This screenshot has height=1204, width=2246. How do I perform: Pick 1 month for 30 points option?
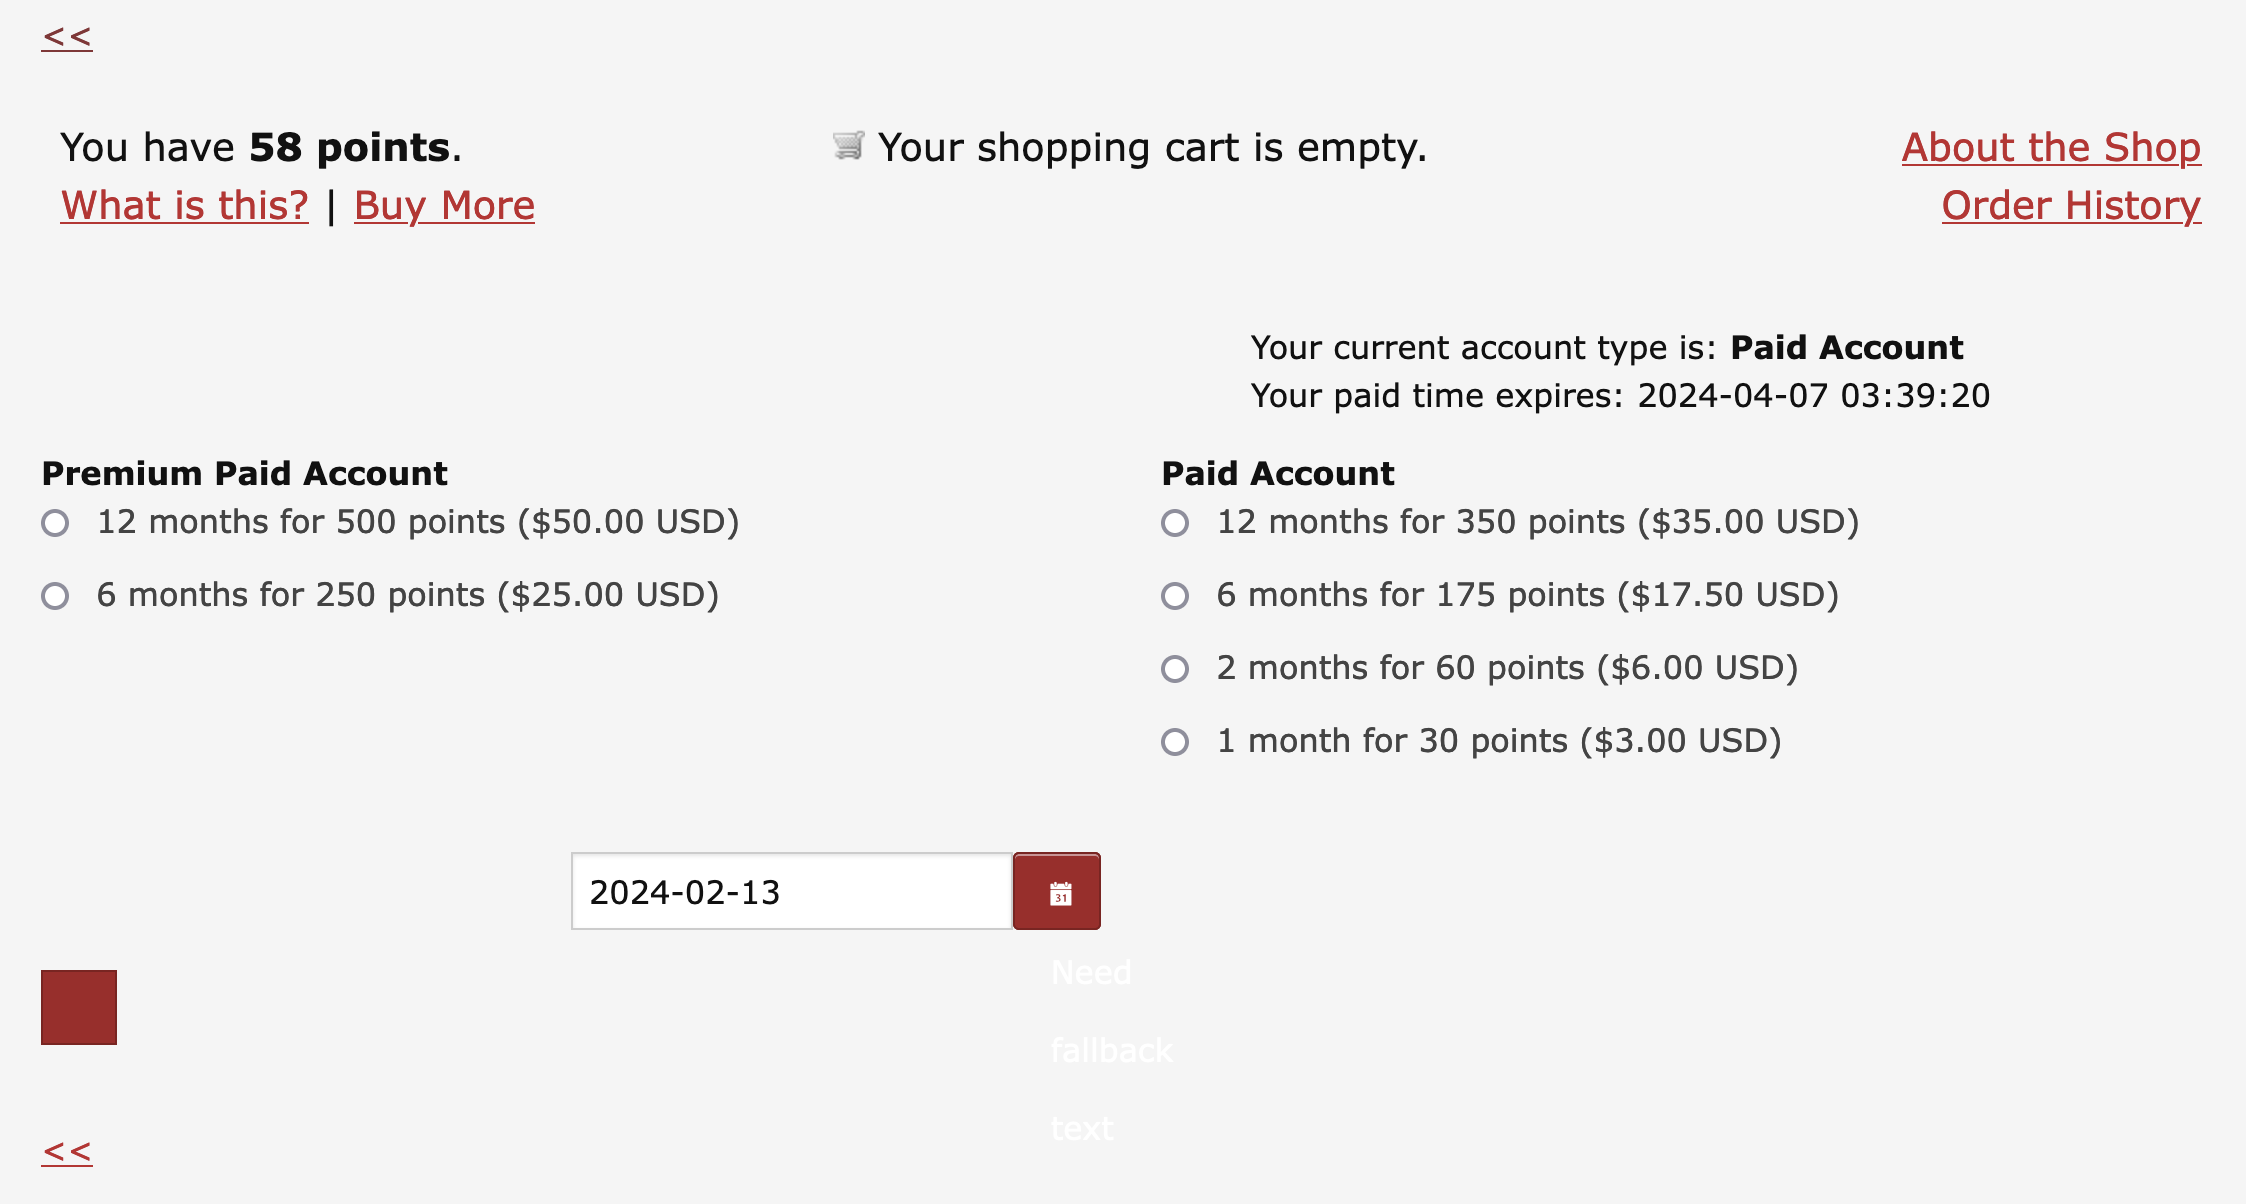1175,742
